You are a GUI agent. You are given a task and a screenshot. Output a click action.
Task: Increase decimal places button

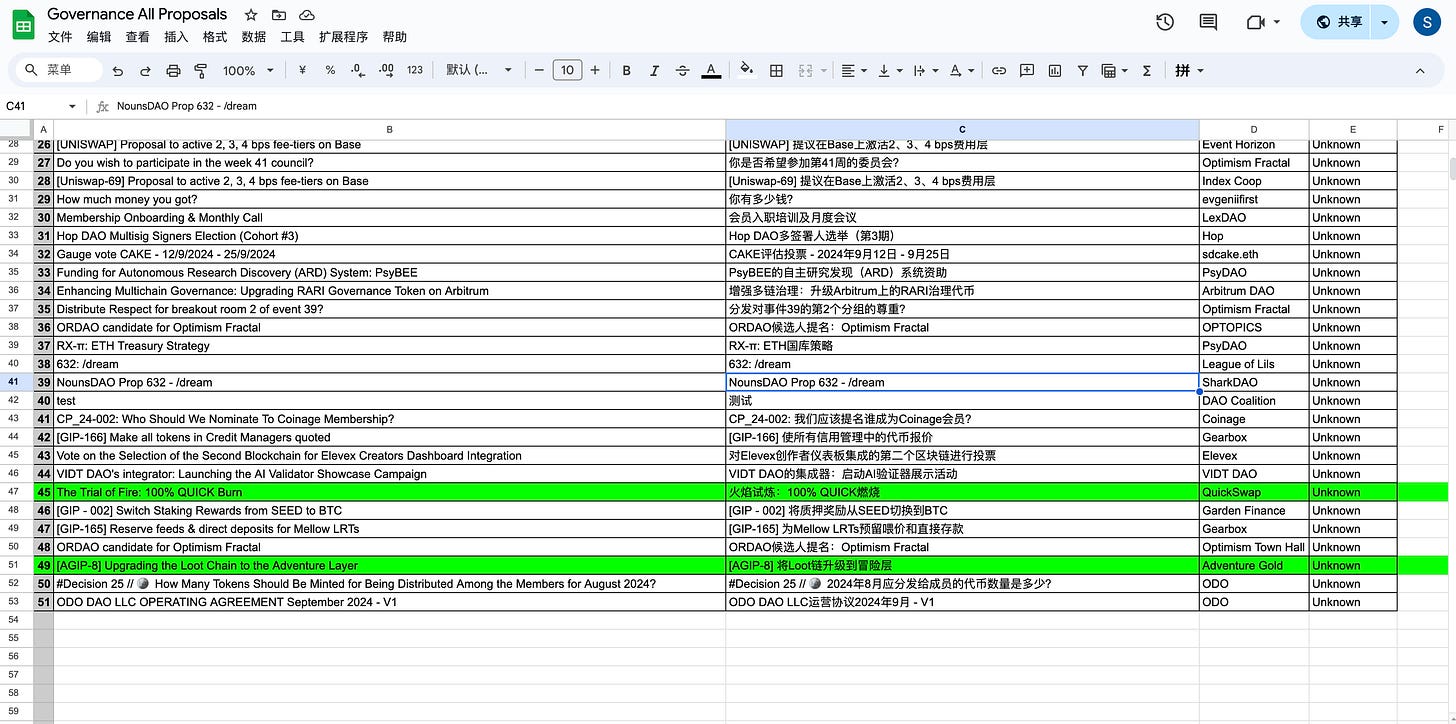coord(386,70)
